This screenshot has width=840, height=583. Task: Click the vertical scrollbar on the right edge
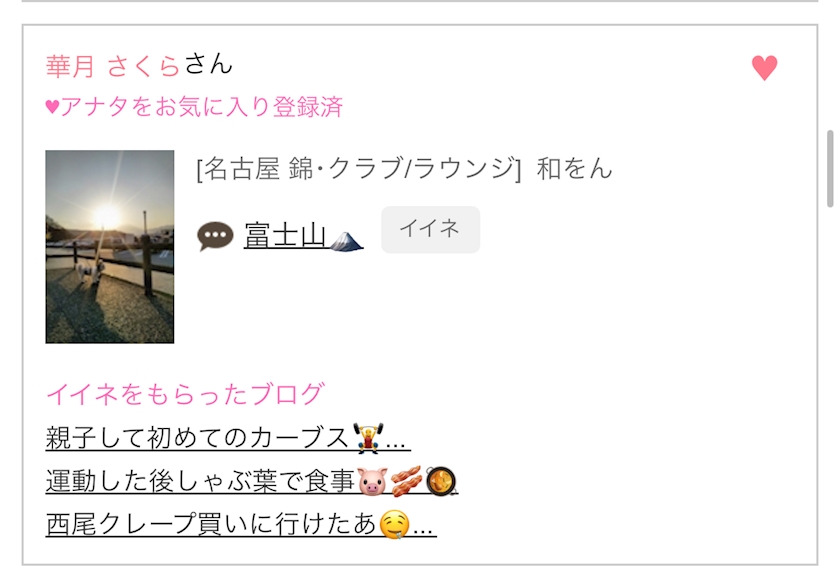(830, 168)
